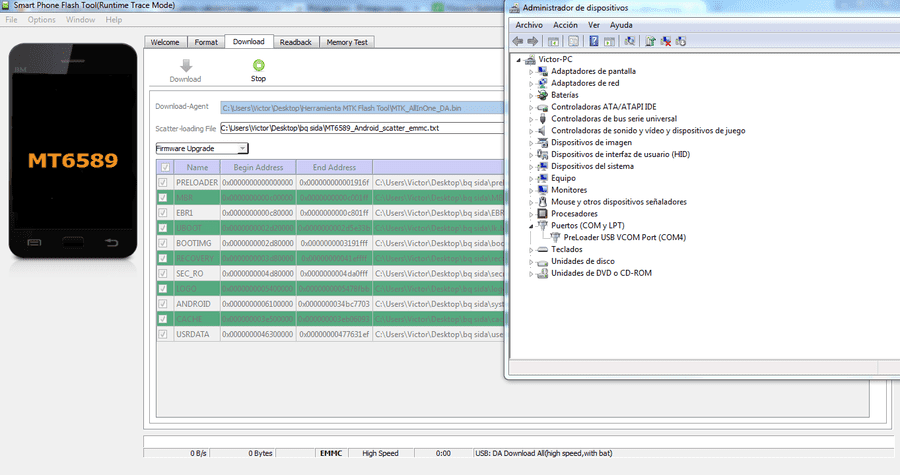The height and width of the screenshot is (475, 900).
Task: Click the green Stop icon
Action: [x=259, y=65]
